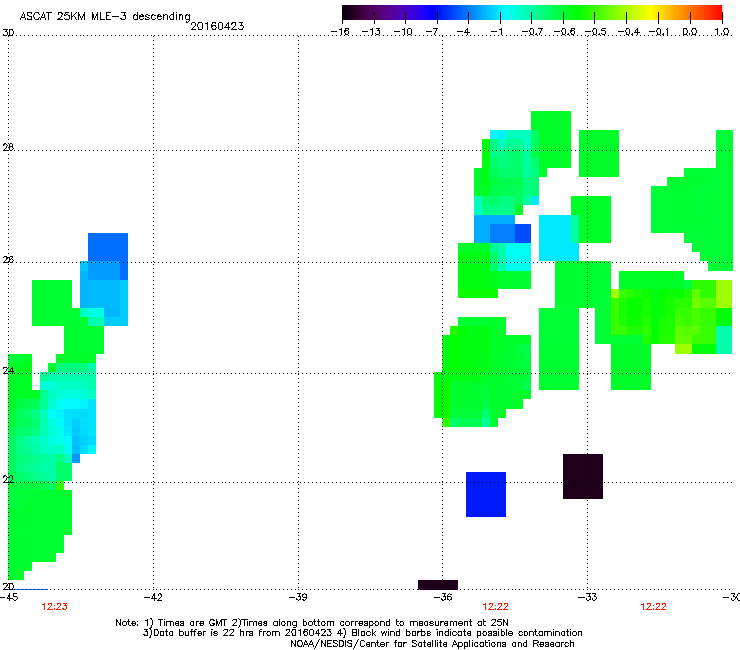Click the note line "Times are GMT"

point(312,623)
